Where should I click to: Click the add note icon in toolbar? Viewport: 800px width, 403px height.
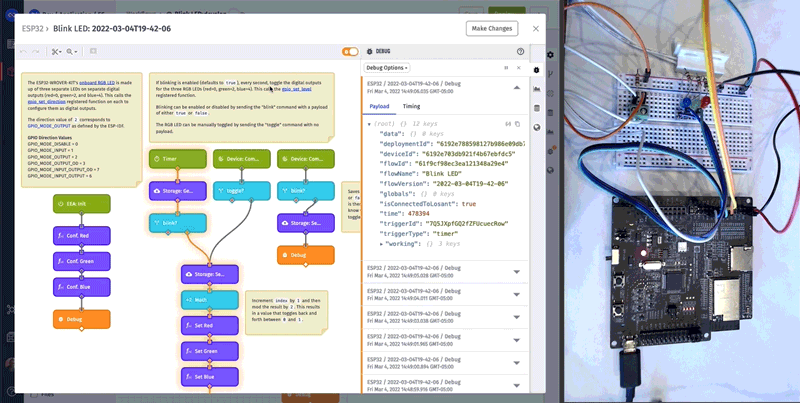93,52
